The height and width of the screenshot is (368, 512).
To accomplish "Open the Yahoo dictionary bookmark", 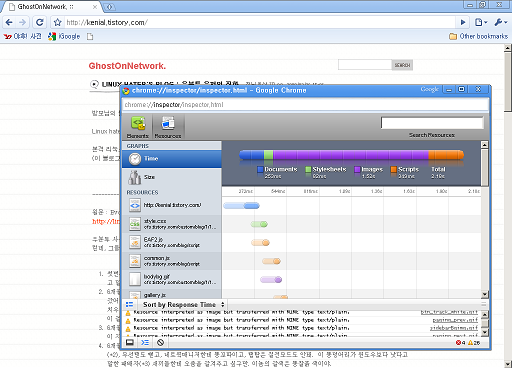I will pos(22,36).
